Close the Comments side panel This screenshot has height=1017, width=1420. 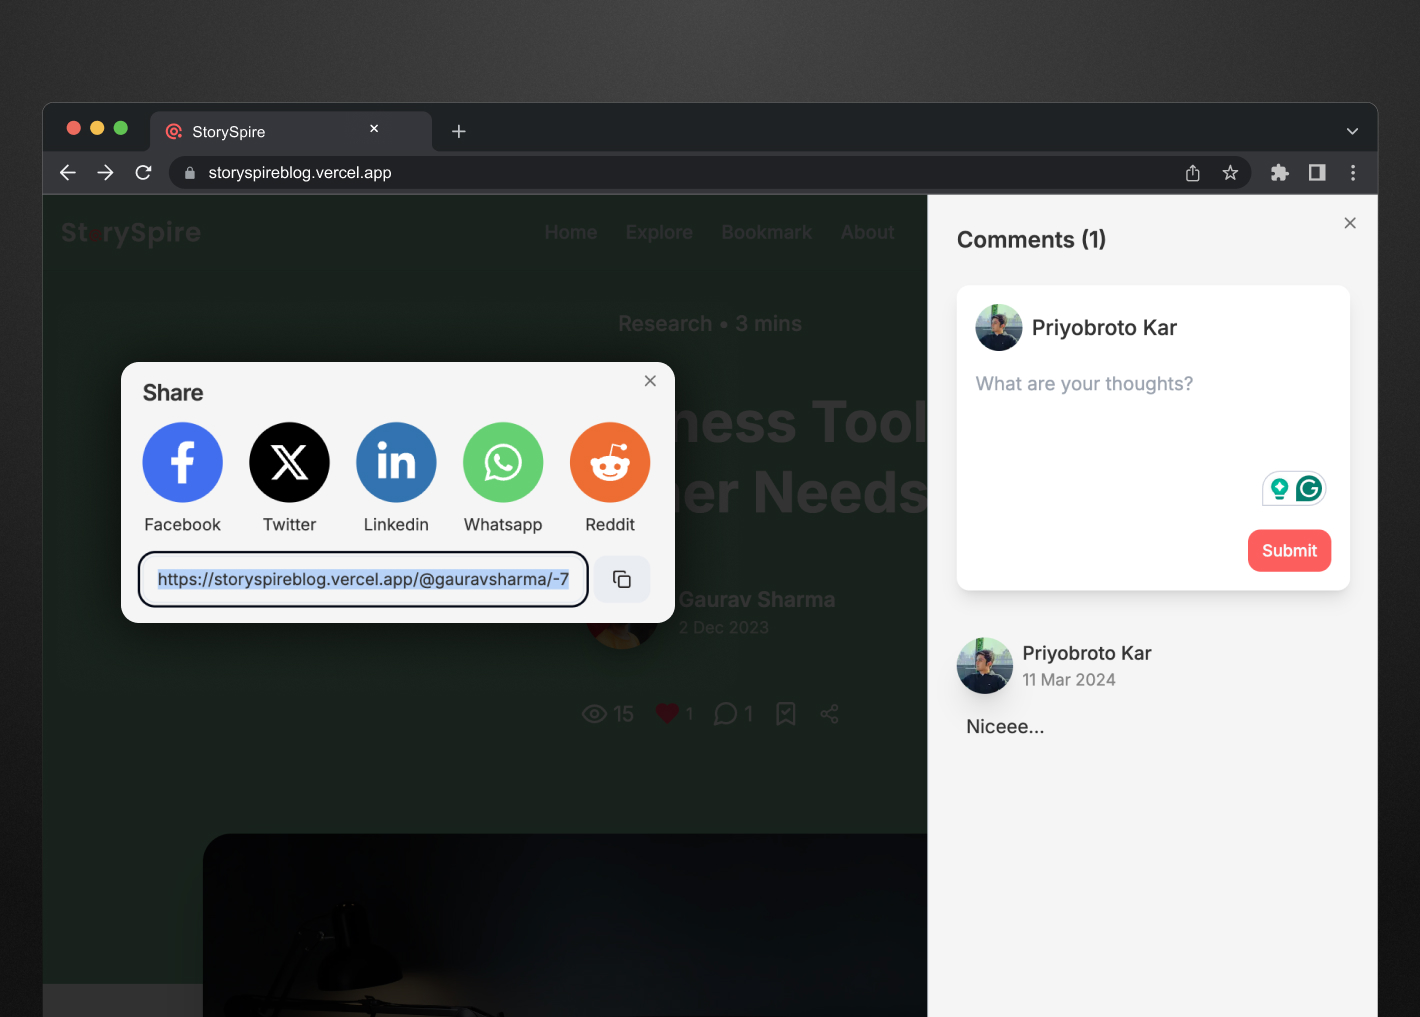1350,223
